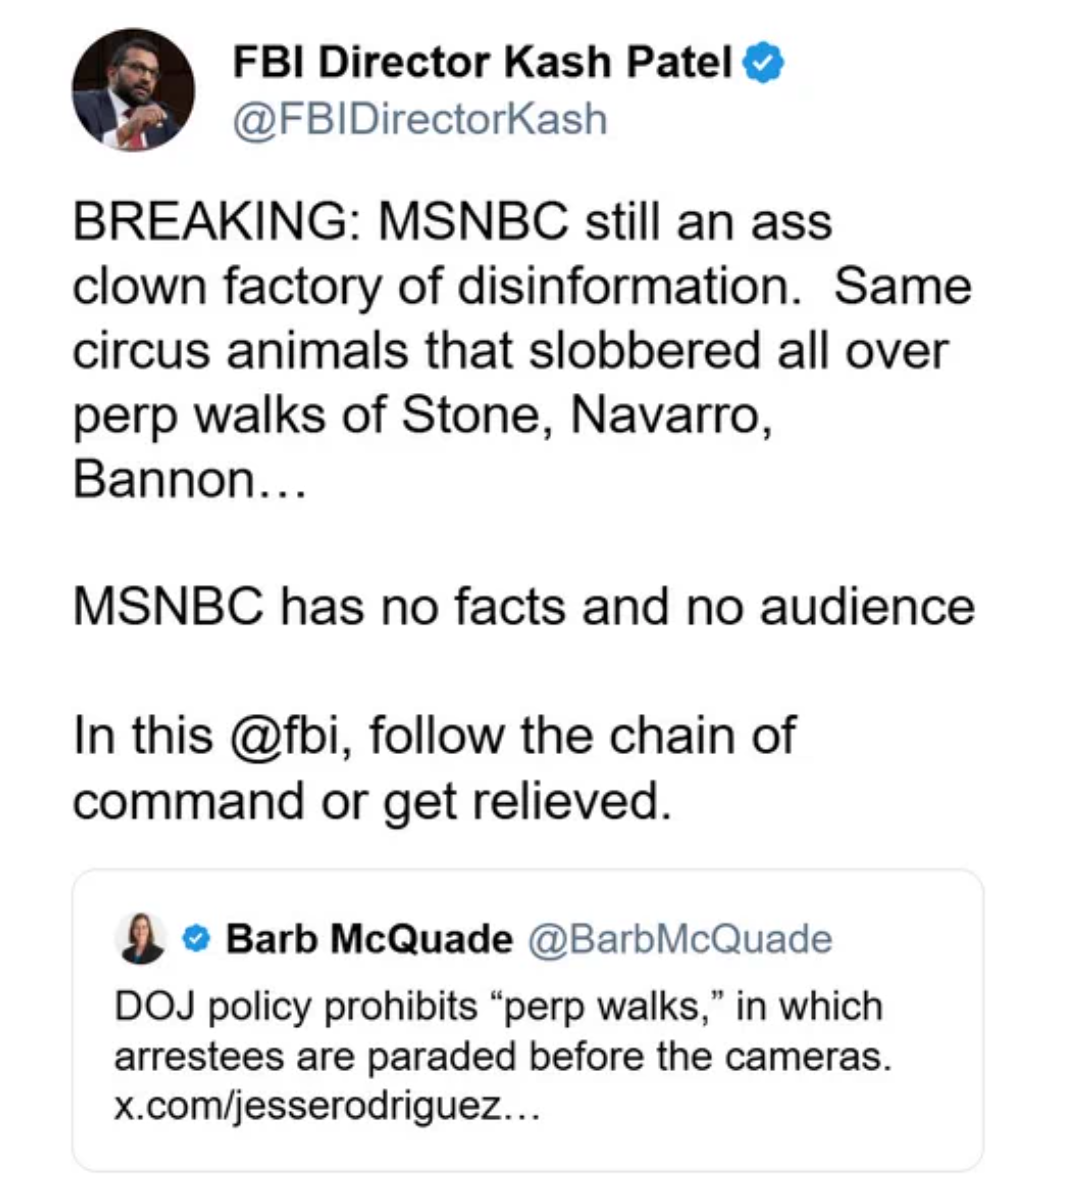Image resolution: width=1080 pixels, height=1178 pixels.
Task: Click the line 'clown factory of disinformation'
Action: (436, 287)
